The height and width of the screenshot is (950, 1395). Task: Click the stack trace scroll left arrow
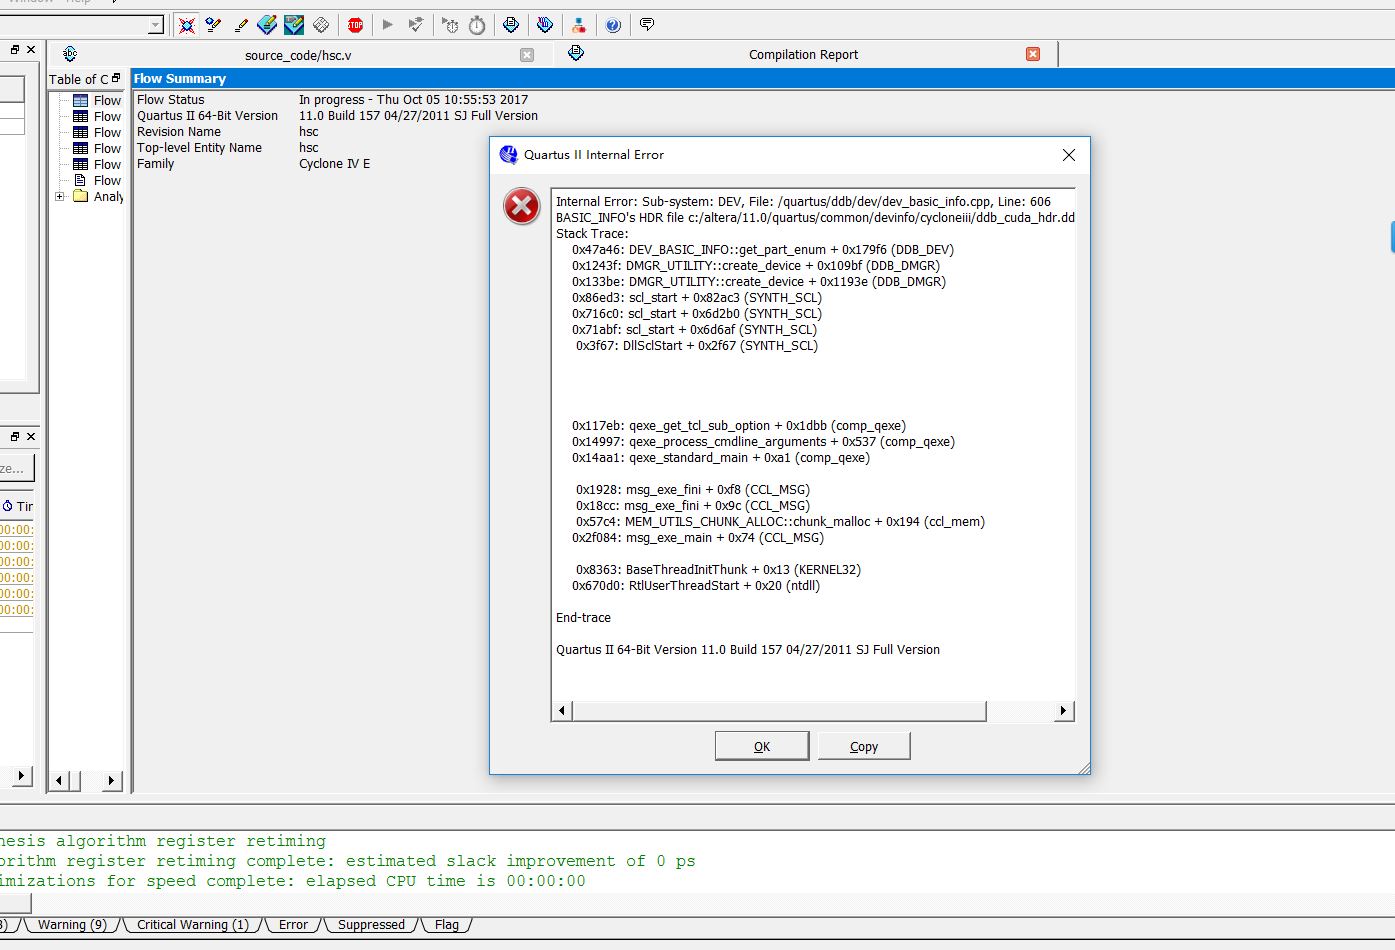pyautogui.click(x=562, y=711)
